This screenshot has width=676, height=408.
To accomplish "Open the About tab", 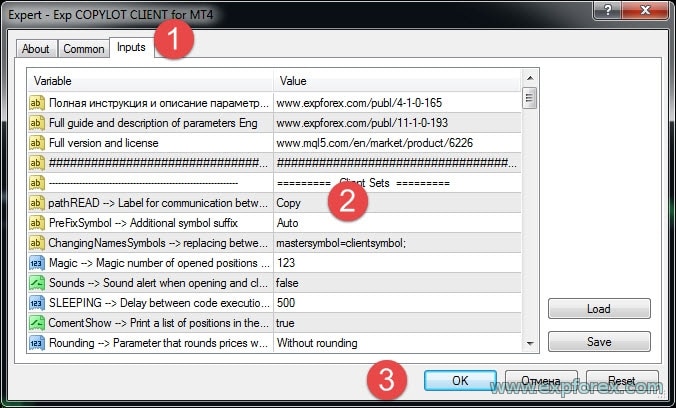I will 36,49.
